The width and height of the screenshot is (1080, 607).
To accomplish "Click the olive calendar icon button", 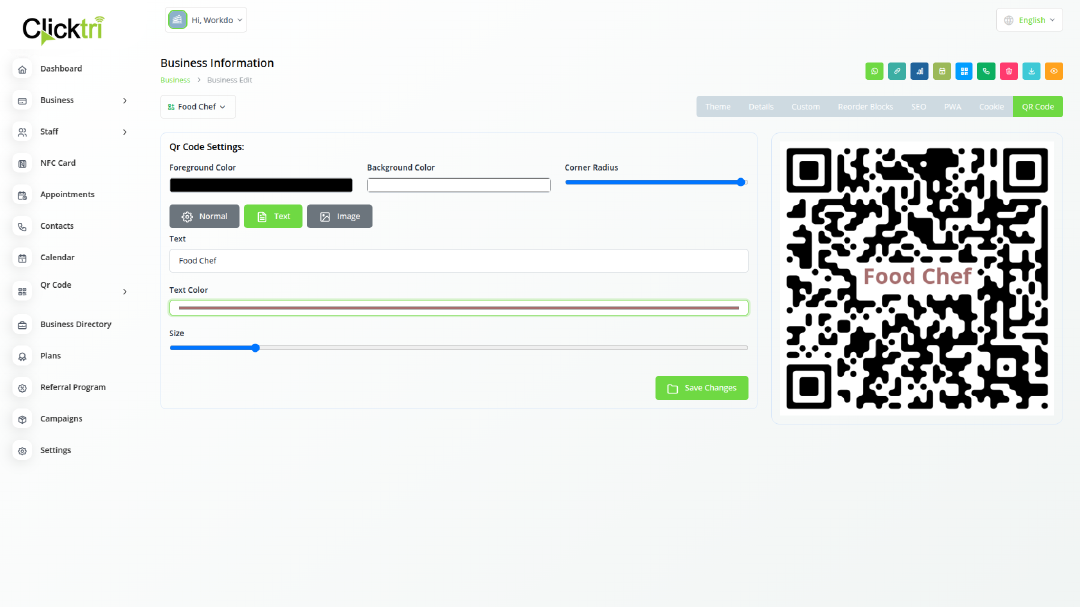I will pyautogui.click(x=942, y=71).
